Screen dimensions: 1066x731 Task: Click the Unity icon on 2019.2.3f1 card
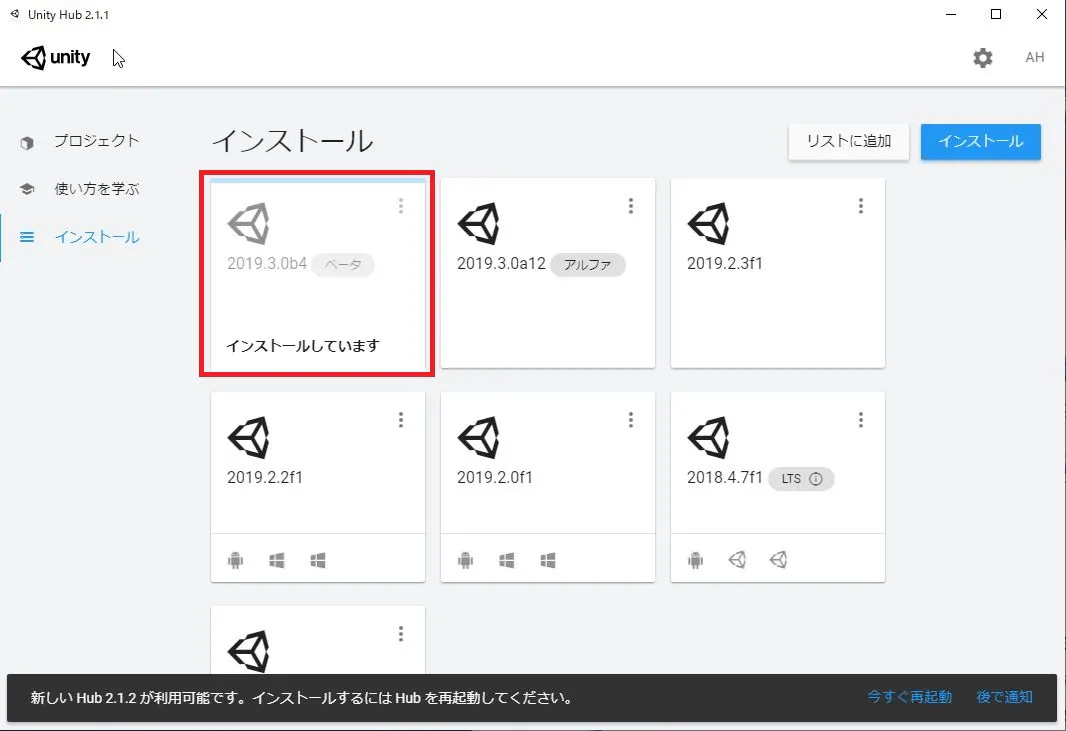point(708,224)
